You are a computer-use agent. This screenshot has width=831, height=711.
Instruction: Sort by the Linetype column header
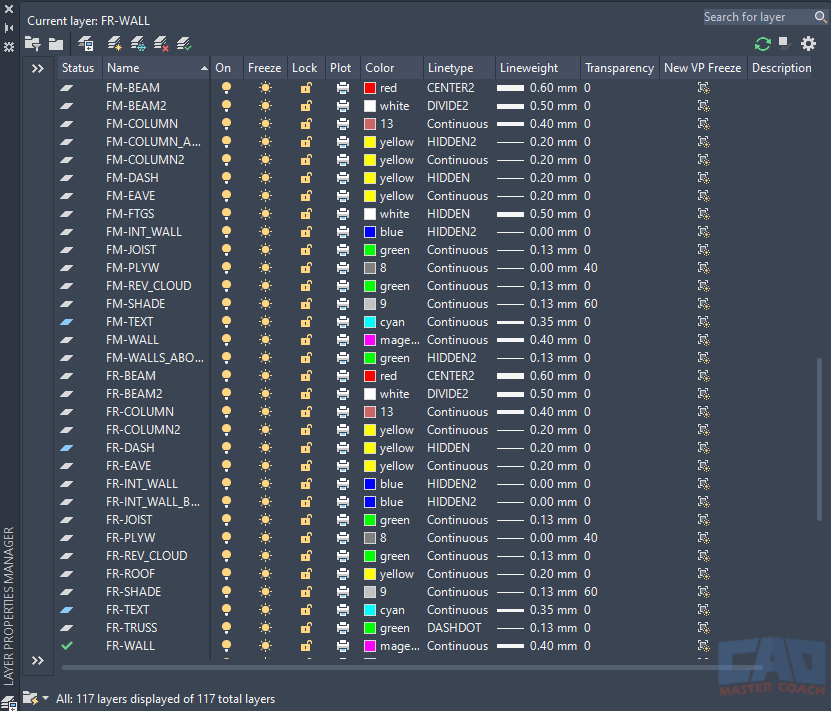pyautogui.click(x=459, y=68)
